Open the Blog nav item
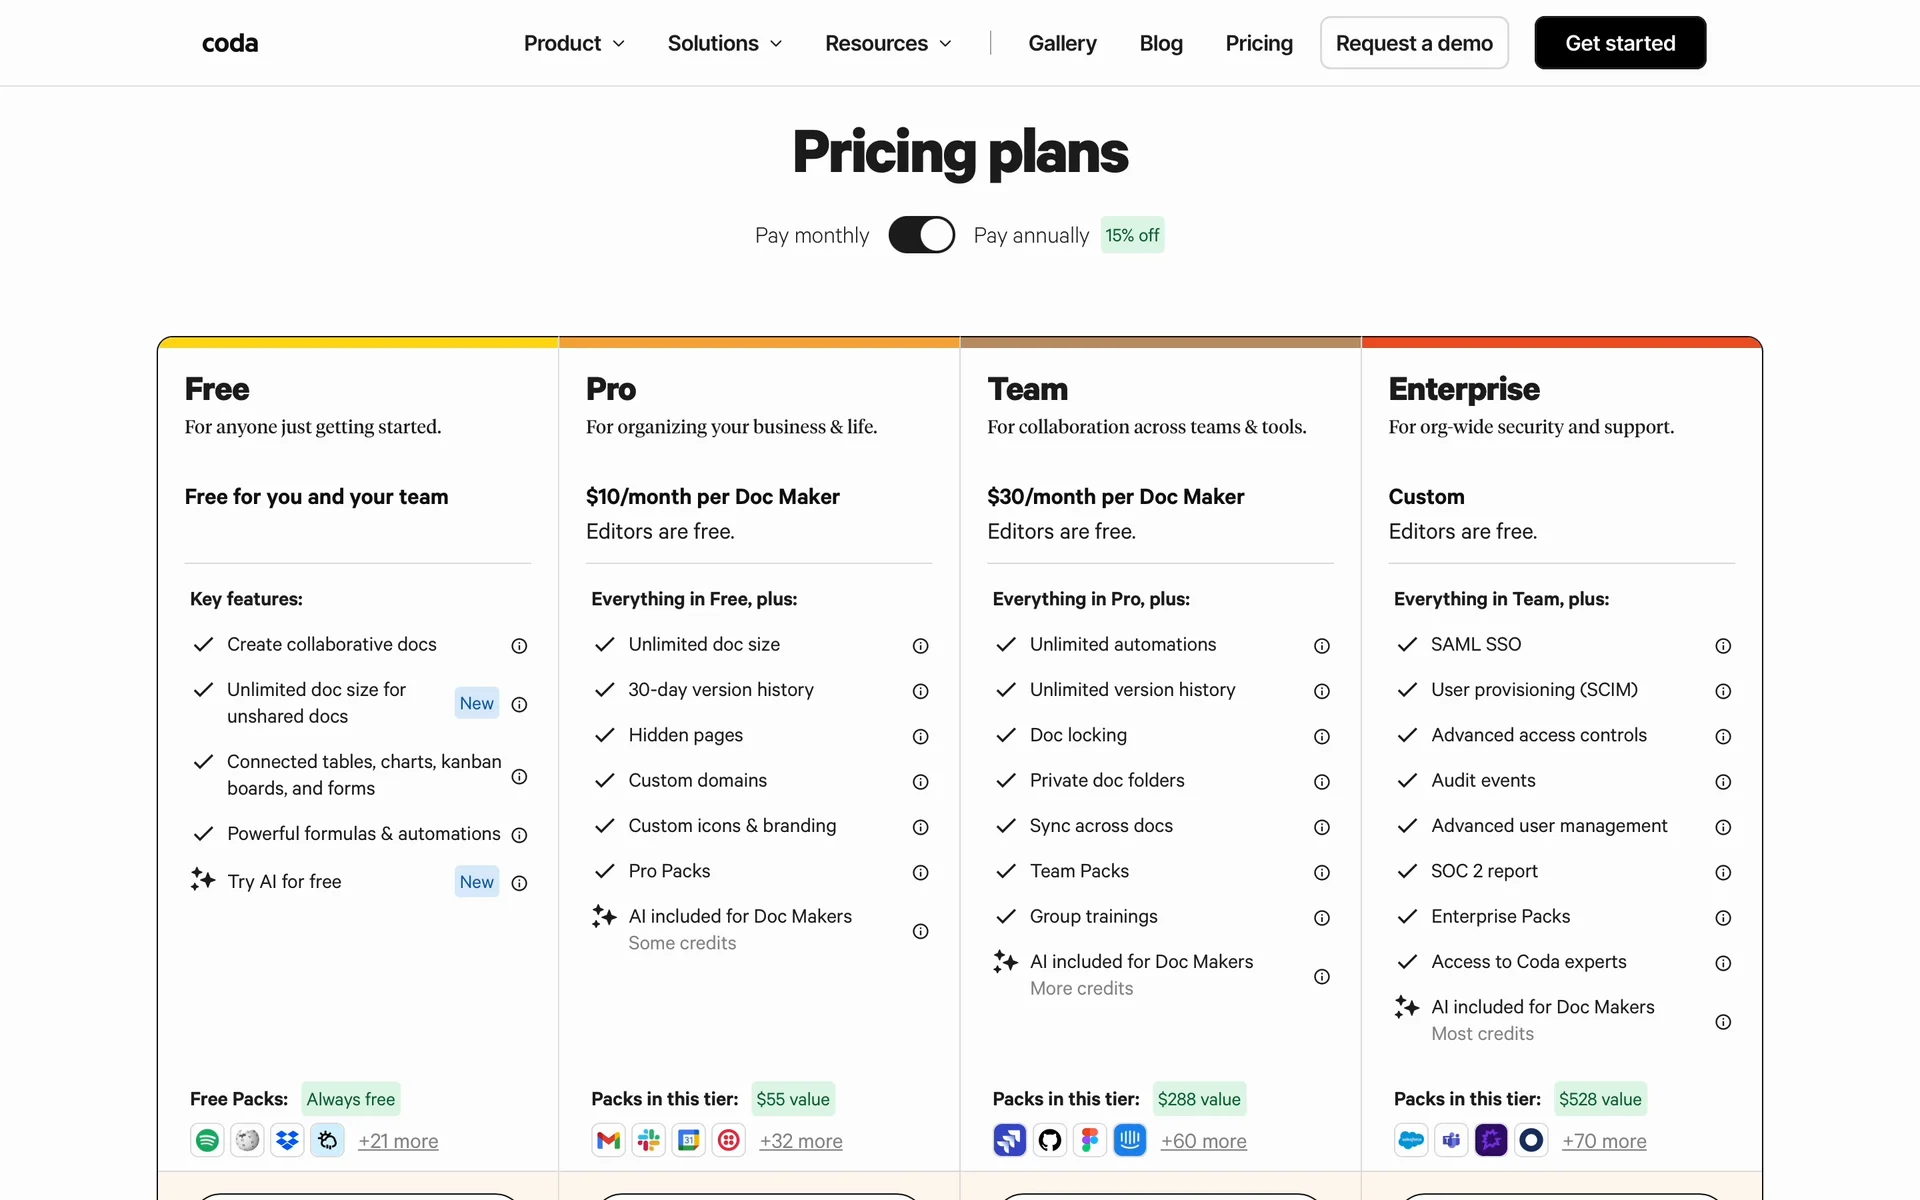 pos(1161,43)
